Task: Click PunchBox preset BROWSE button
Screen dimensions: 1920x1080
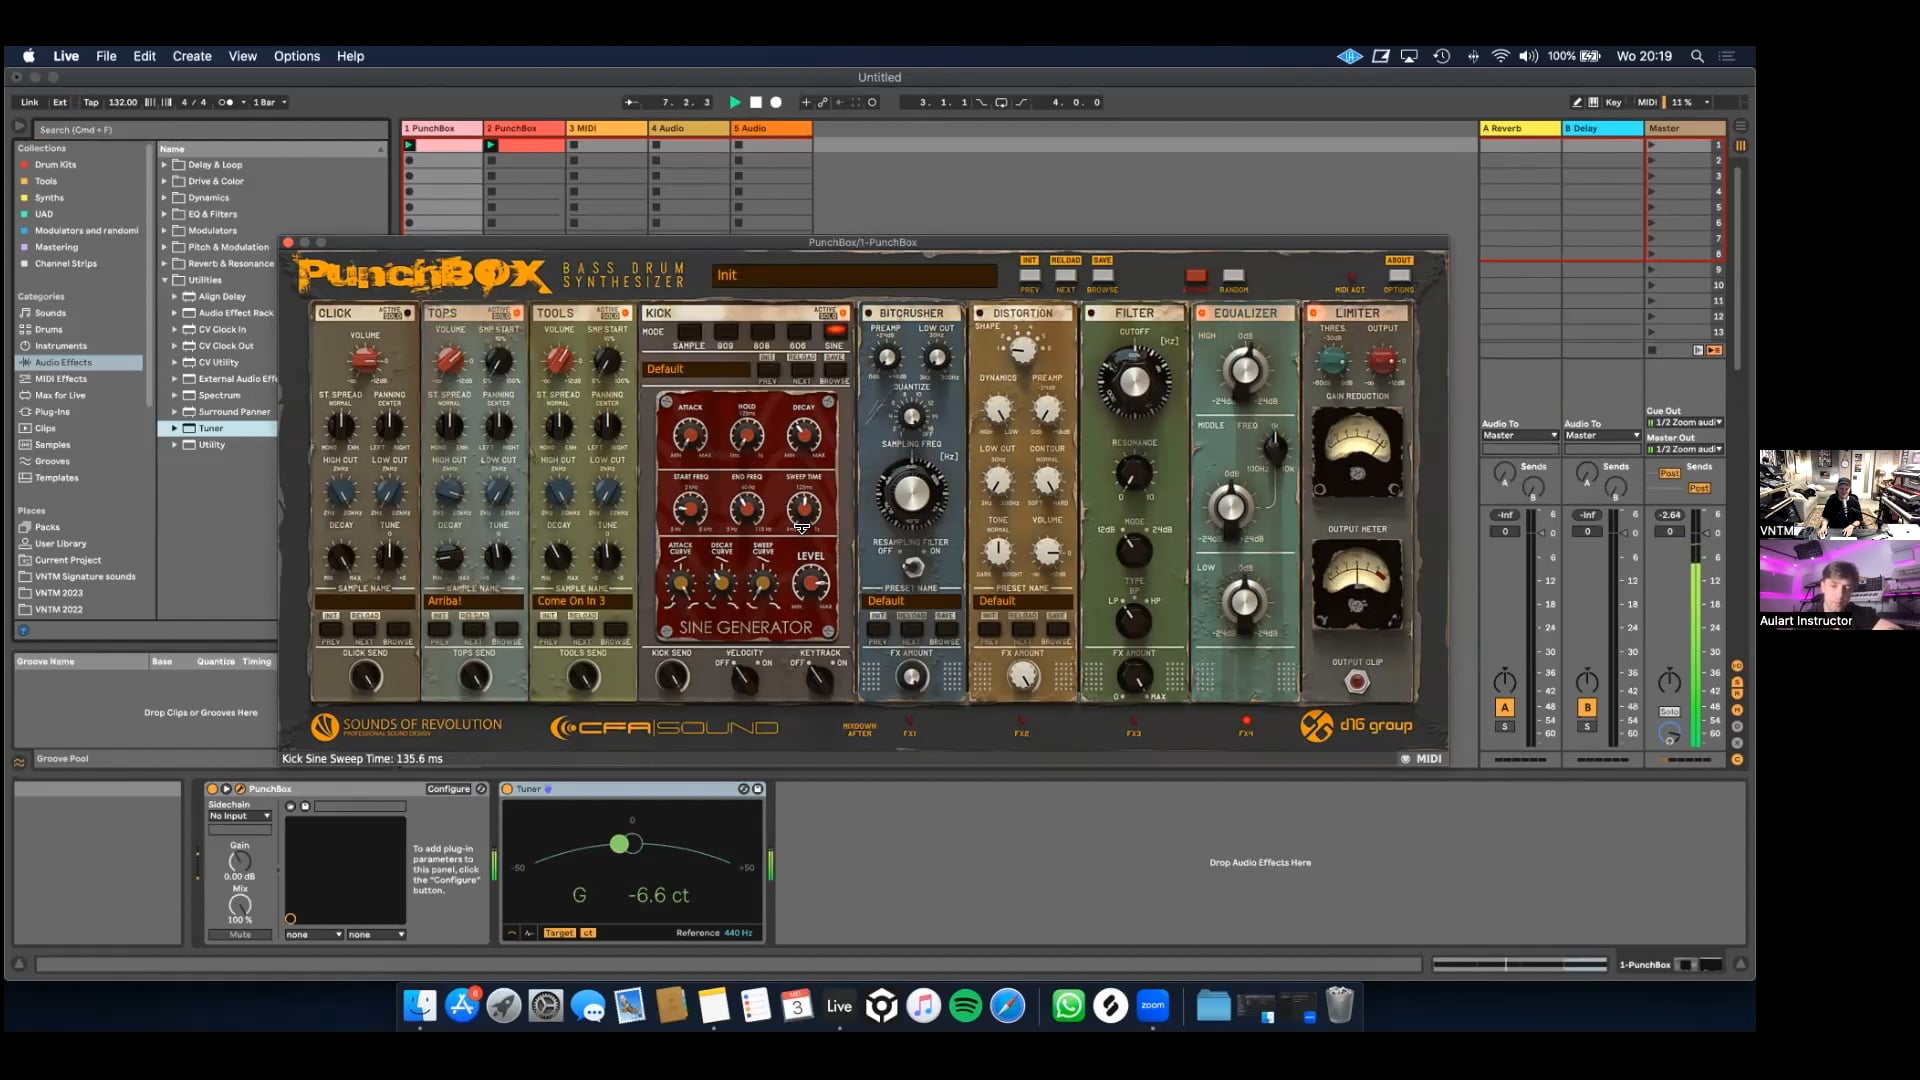Action: tap(1103, 275)
